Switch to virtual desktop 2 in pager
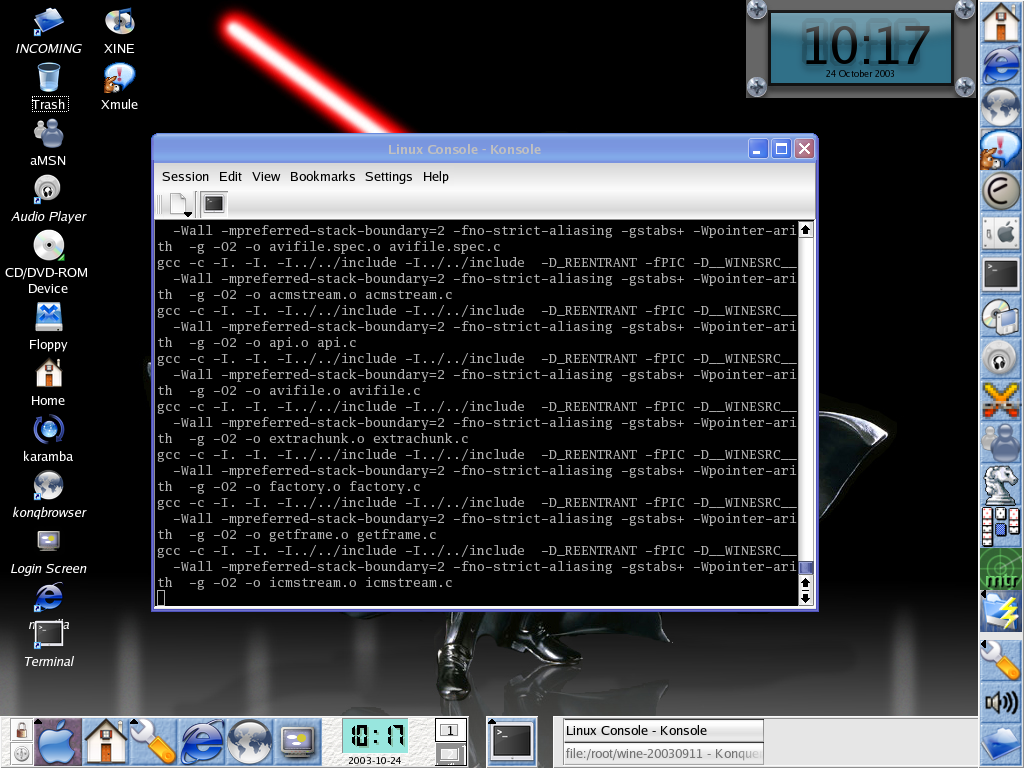This screenshot has height=768, width=1024. [449, 754]
